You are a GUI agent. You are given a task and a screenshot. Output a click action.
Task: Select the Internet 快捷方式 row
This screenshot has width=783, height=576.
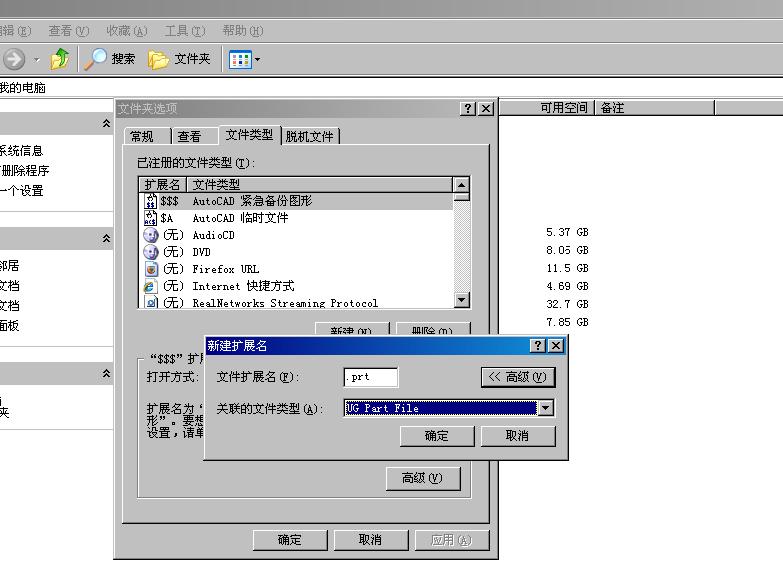pos(296,286)
